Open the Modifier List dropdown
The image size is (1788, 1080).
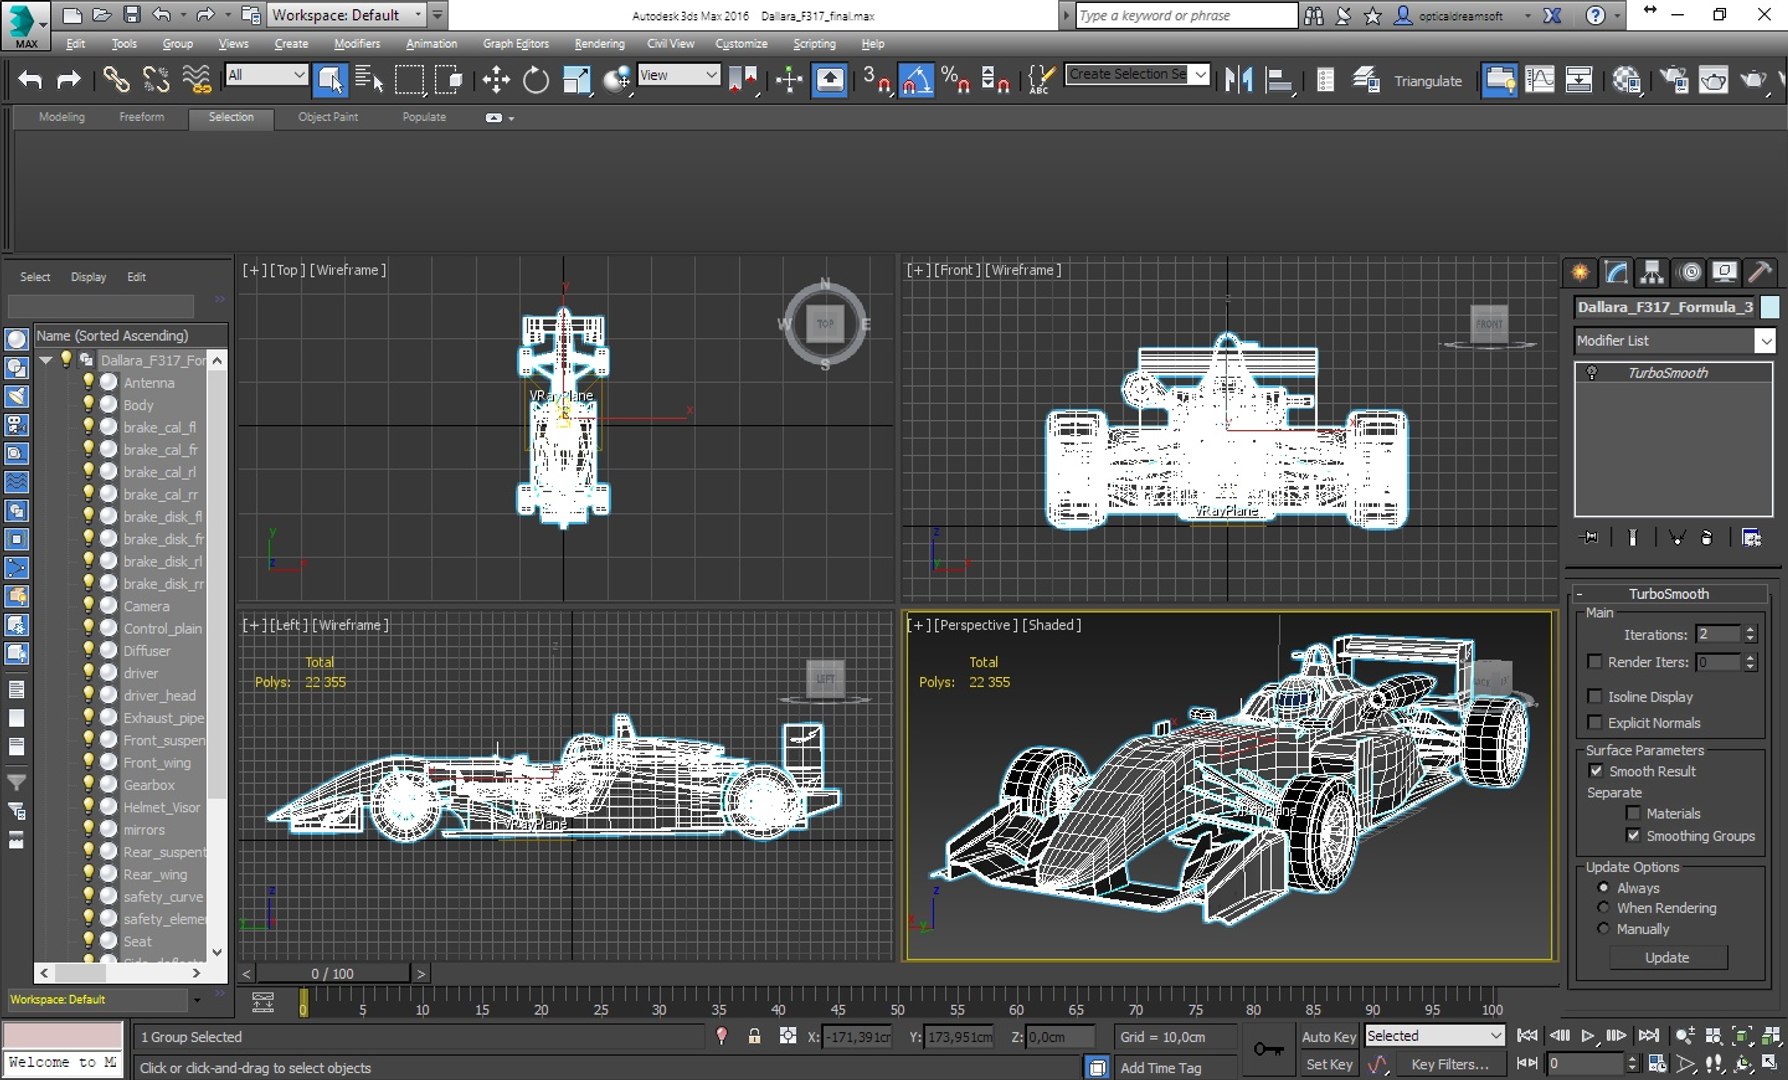point(1673,341)
